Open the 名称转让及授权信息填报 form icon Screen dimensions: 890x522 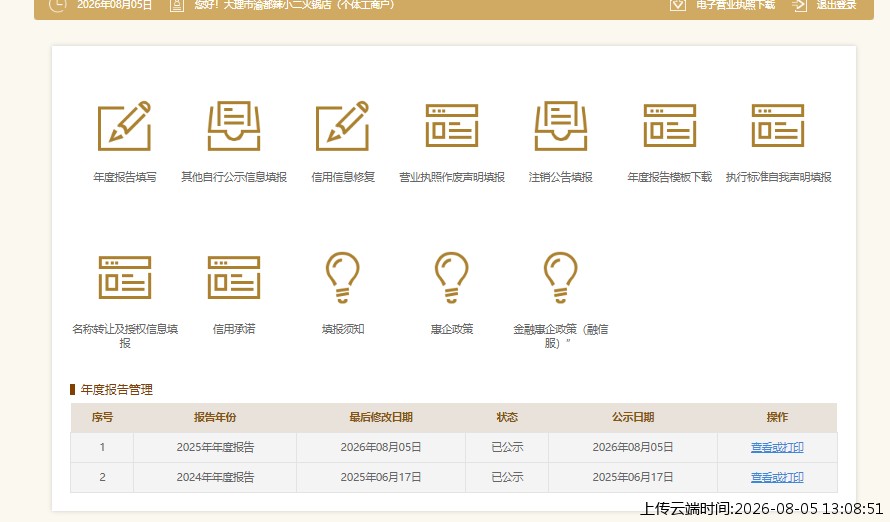(125, 277)
